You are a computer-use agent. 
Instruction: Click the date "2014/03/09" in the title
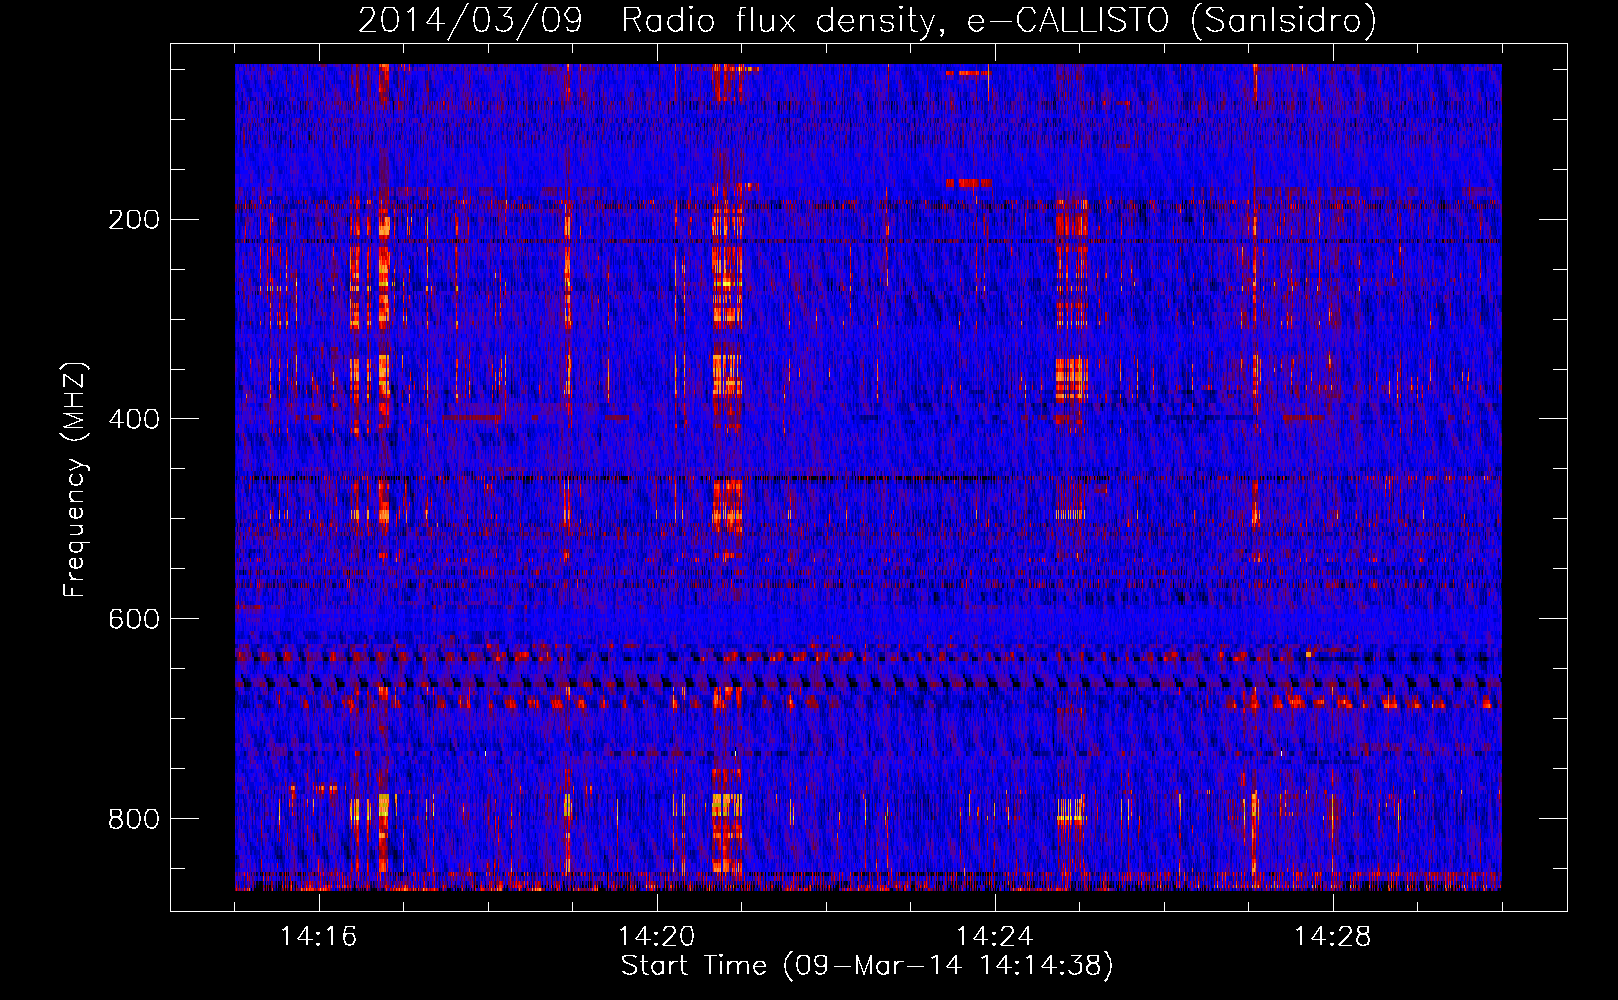pos(470,20)
